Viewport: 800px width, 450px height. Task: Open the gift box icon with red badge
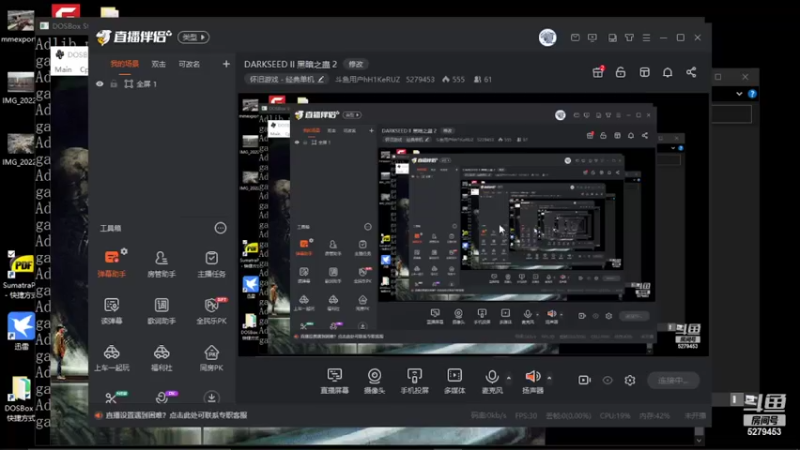pos(598,72)
